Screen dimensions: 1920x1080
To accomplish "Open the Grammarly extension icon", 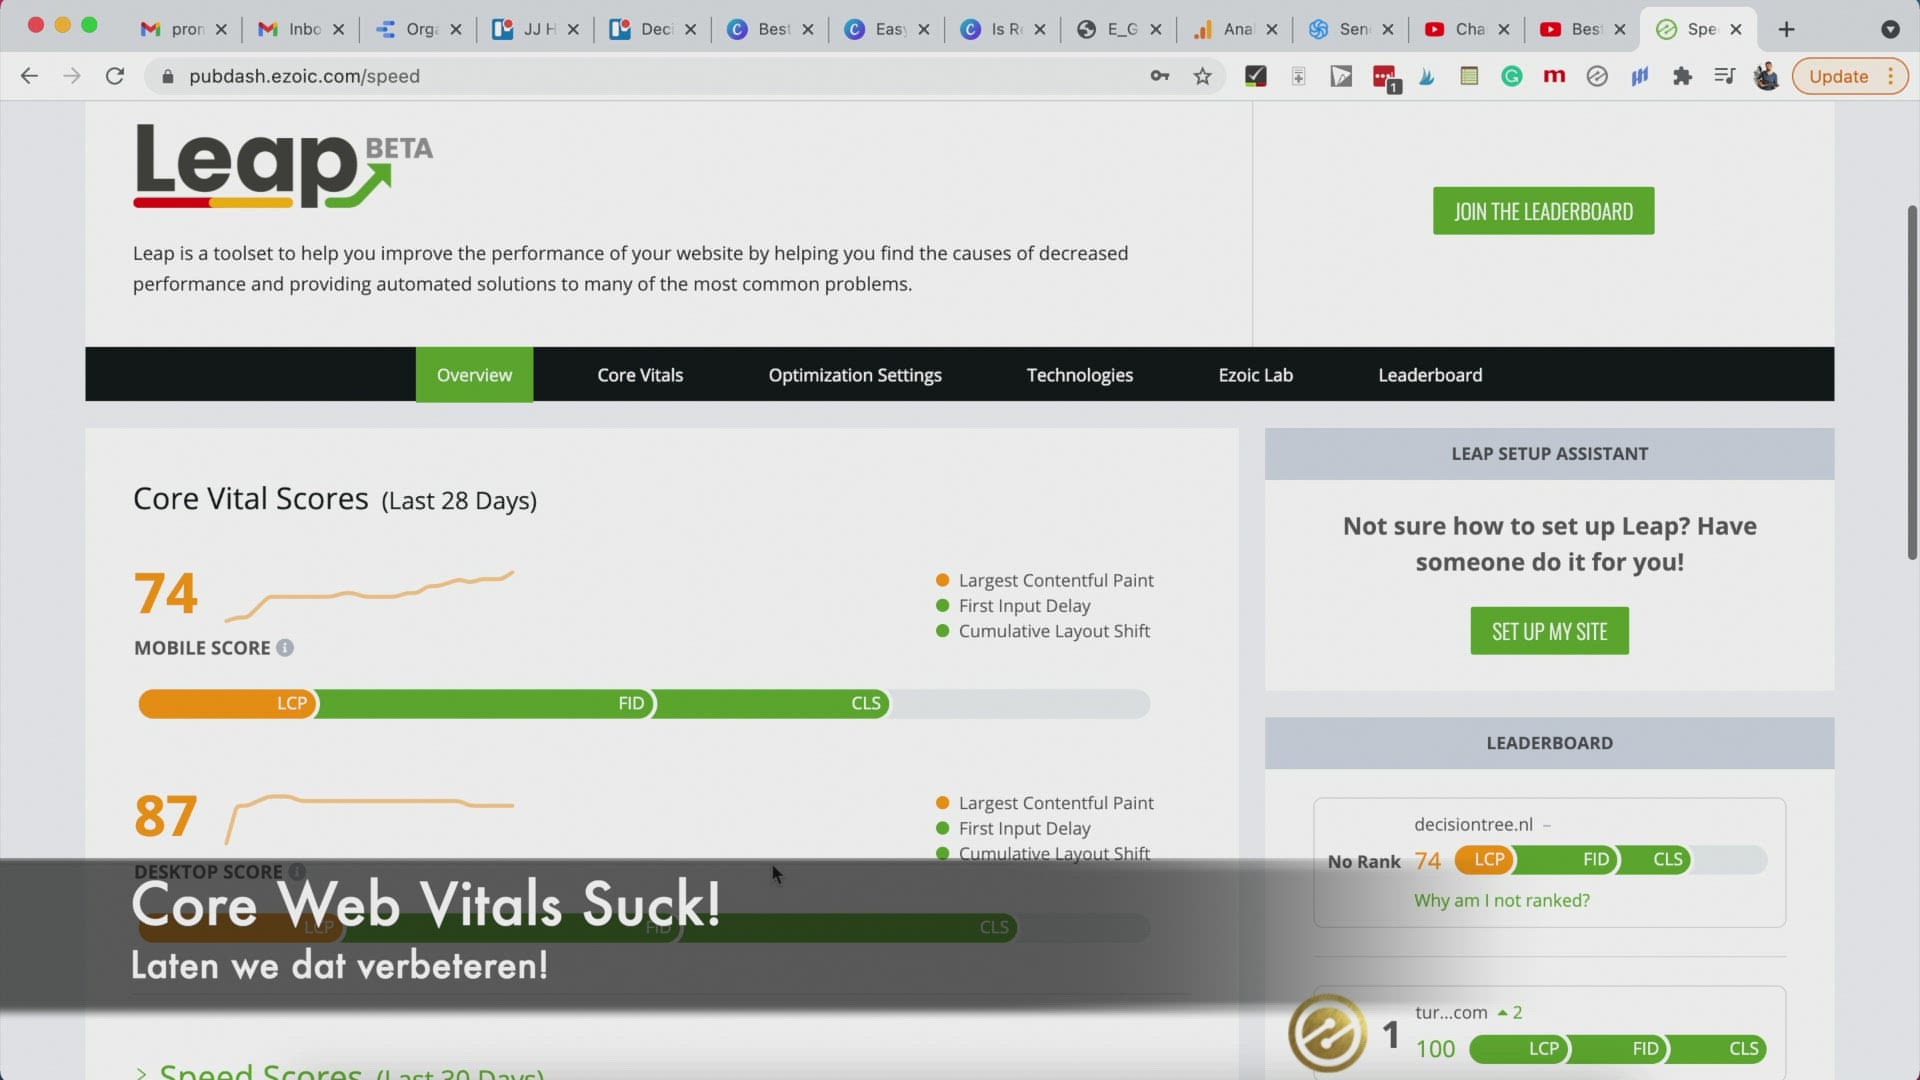I will click(x=1511, y=76).
